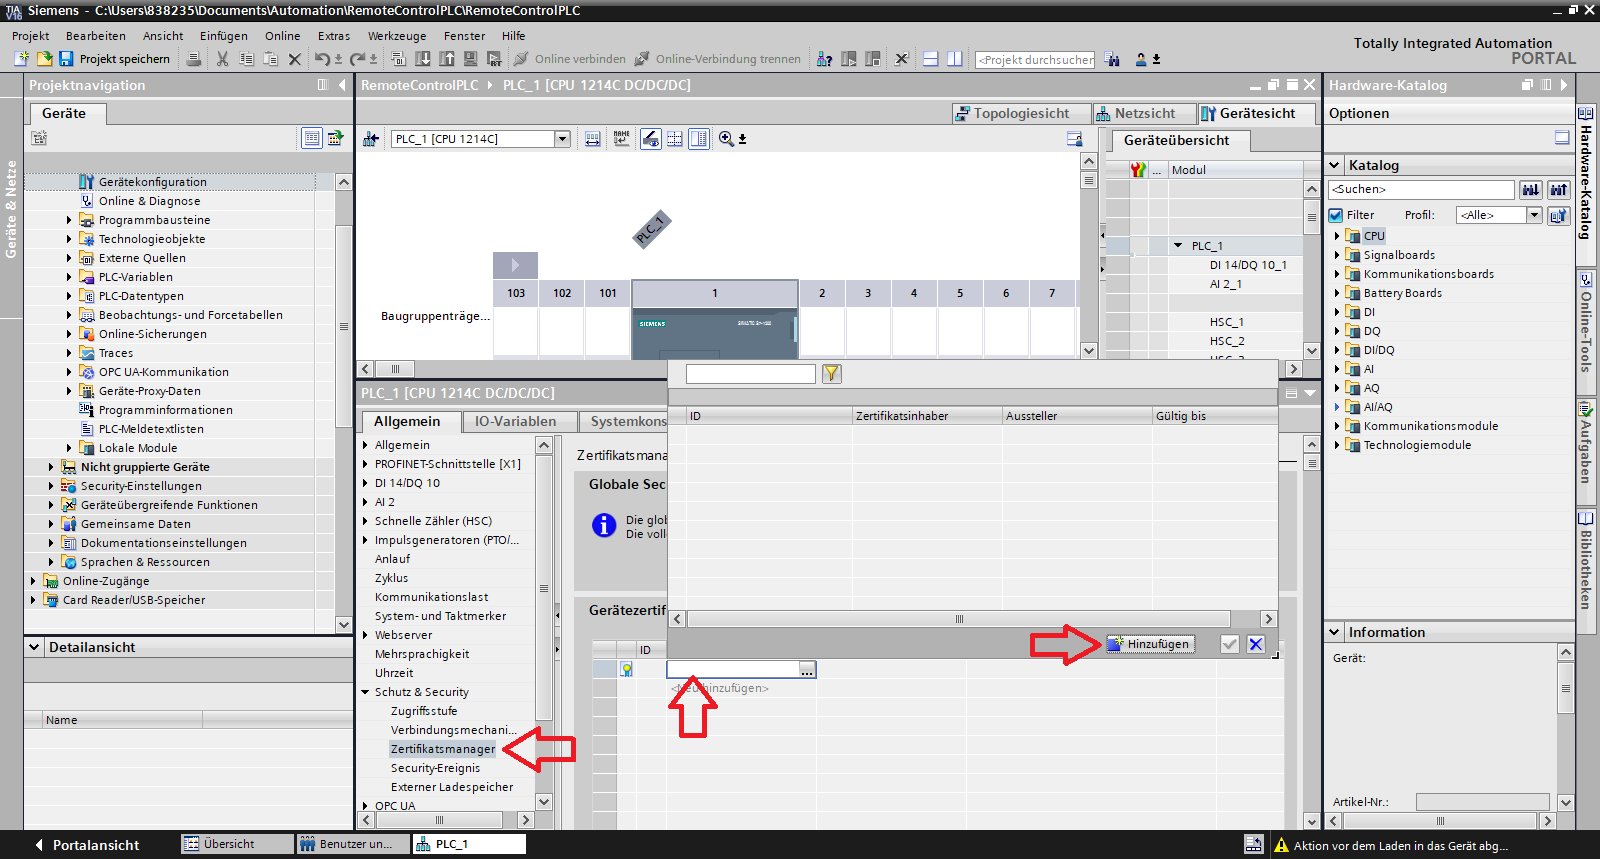This screenshot has width=1600, height=859.
Task: Select rack slot header 2 in device view
Action: (x=822, y=293)
